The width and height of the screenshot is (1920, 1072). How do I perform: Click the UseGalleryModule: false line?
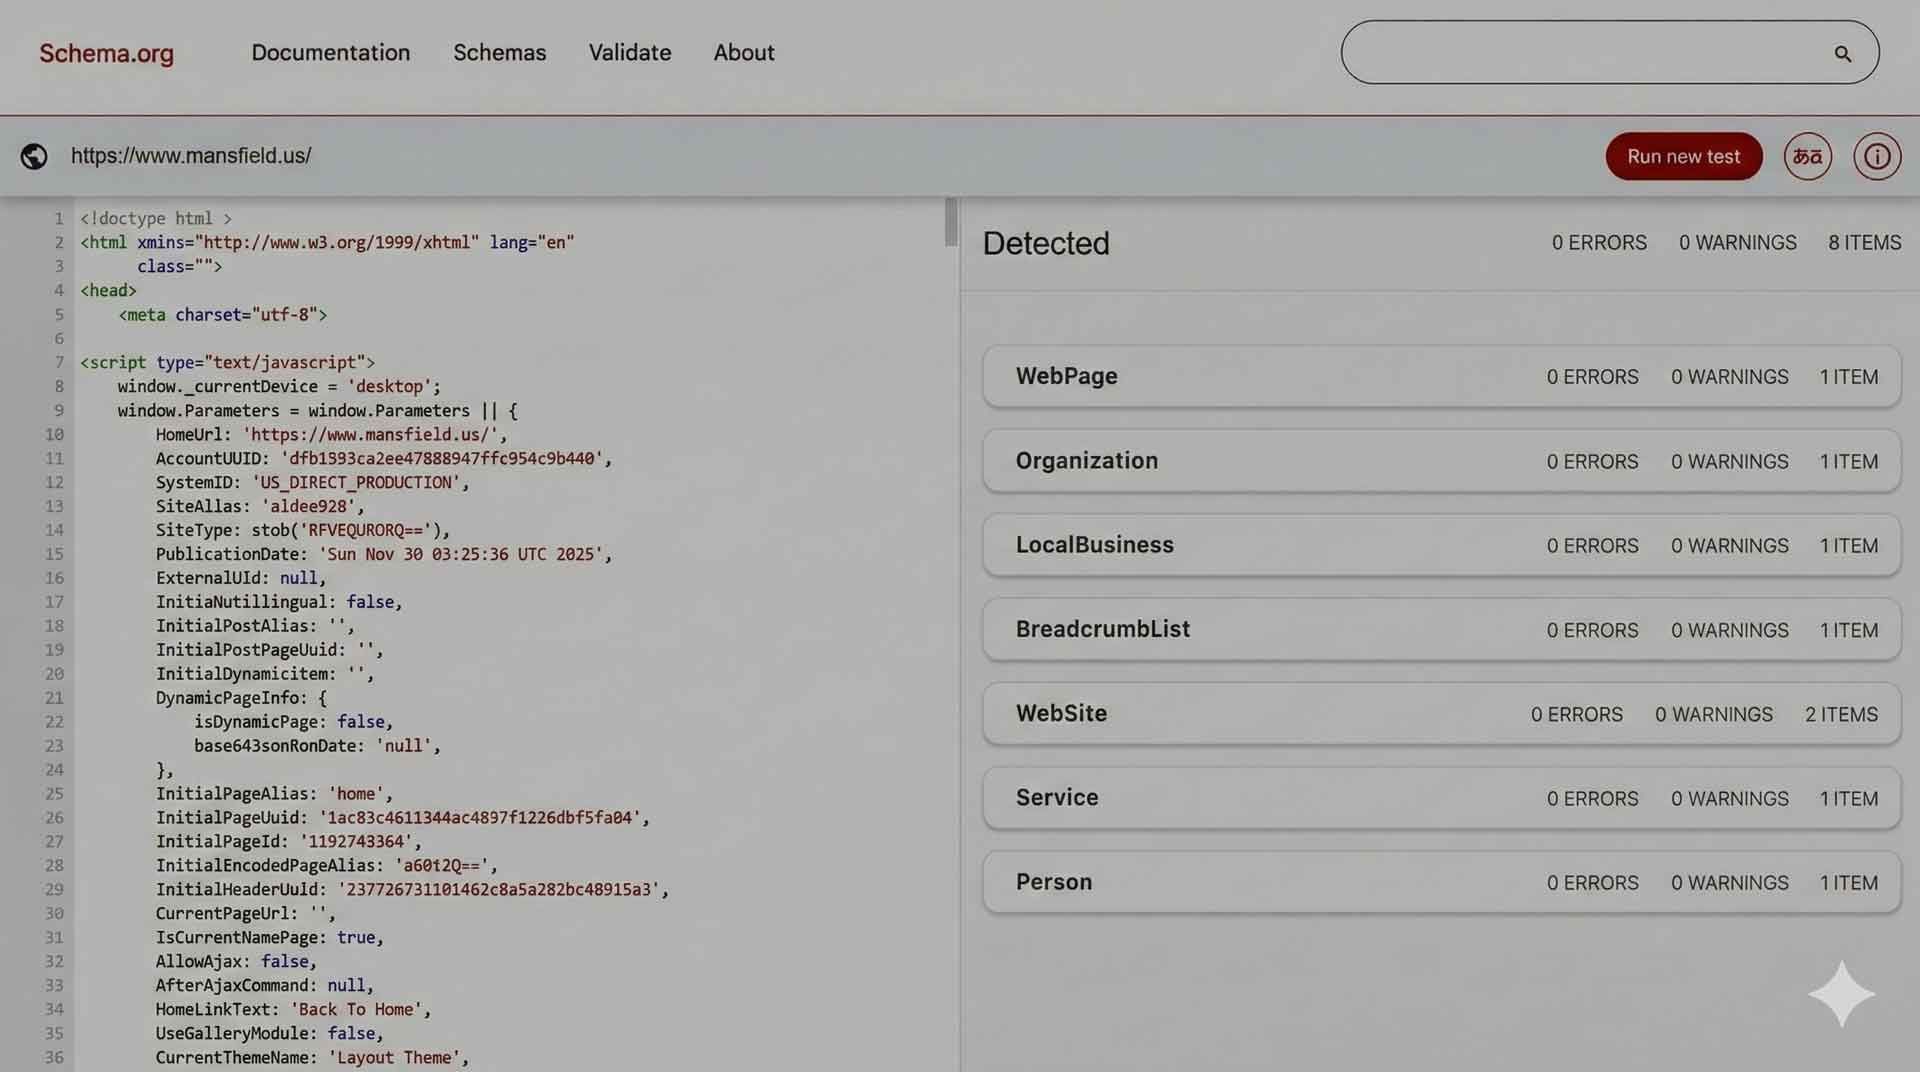point(269,1034)
